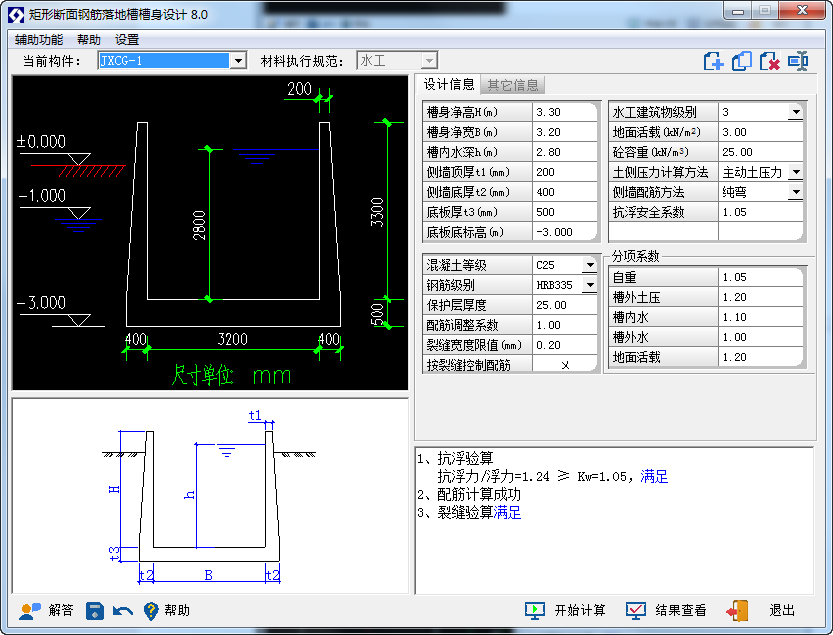Viewport: 833px width, 635px height.
Task: Click the 自重 coefficient value 1.05
Action: 761,277
